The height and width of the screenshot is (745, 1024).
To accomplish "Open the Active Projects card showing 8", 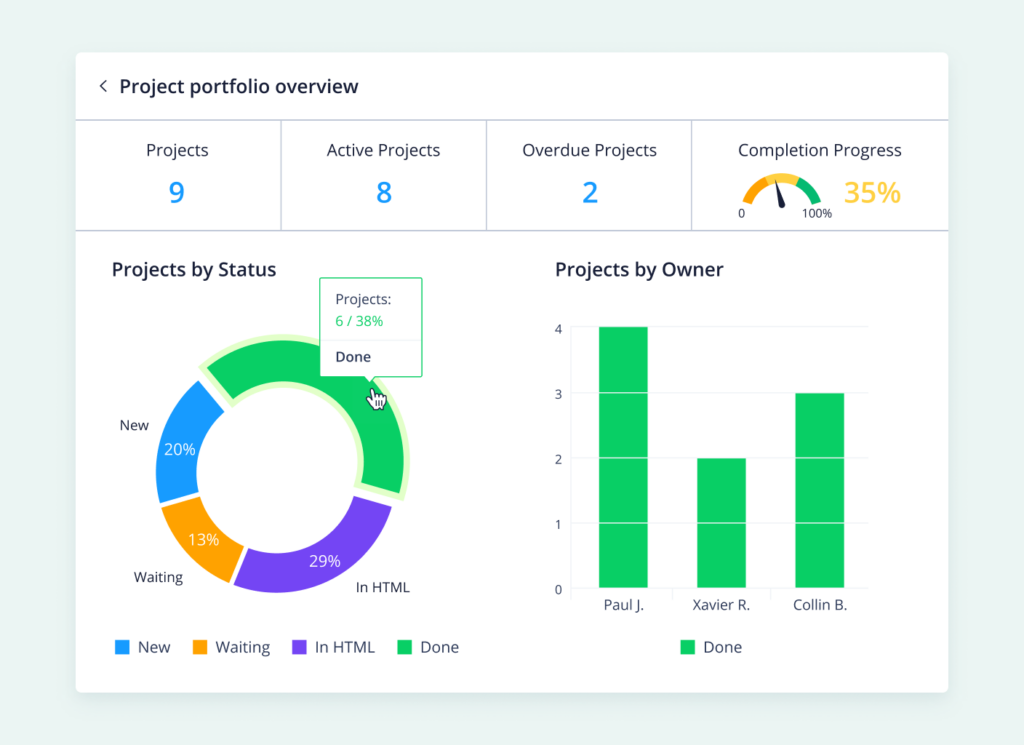I will point(383,175).
